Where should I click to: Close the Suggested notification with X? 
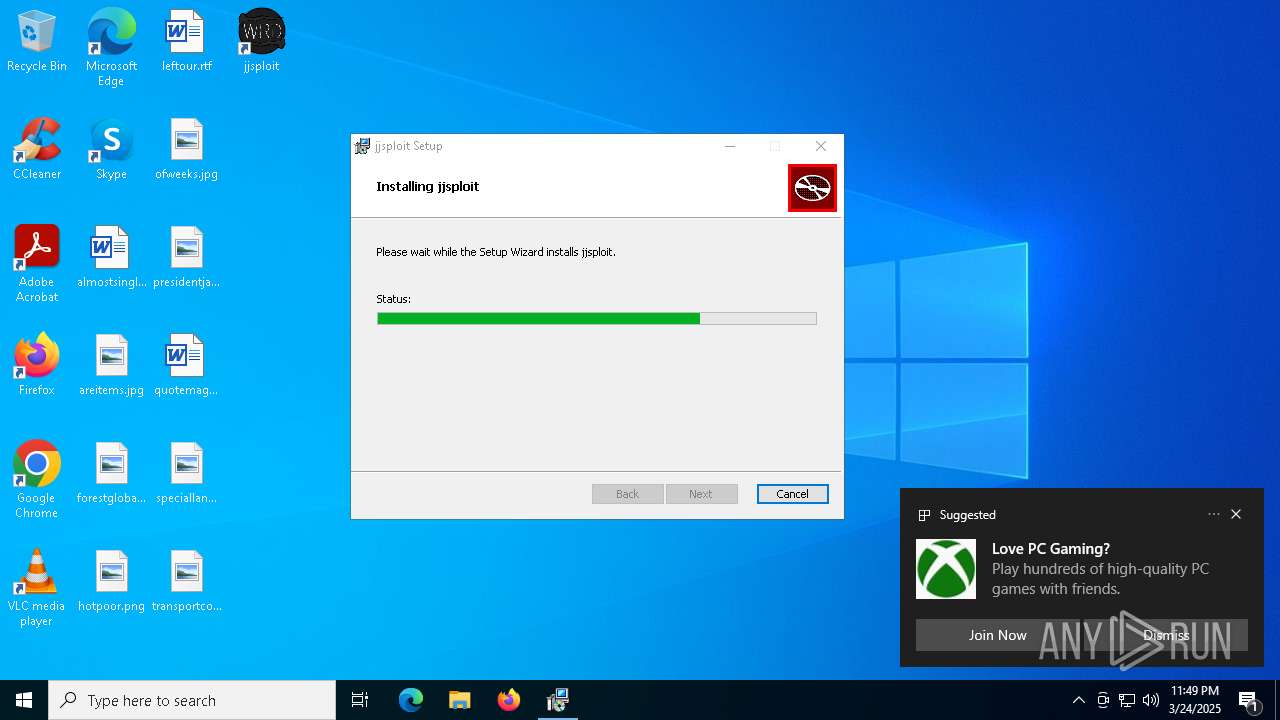click(x=1236, y=514)
